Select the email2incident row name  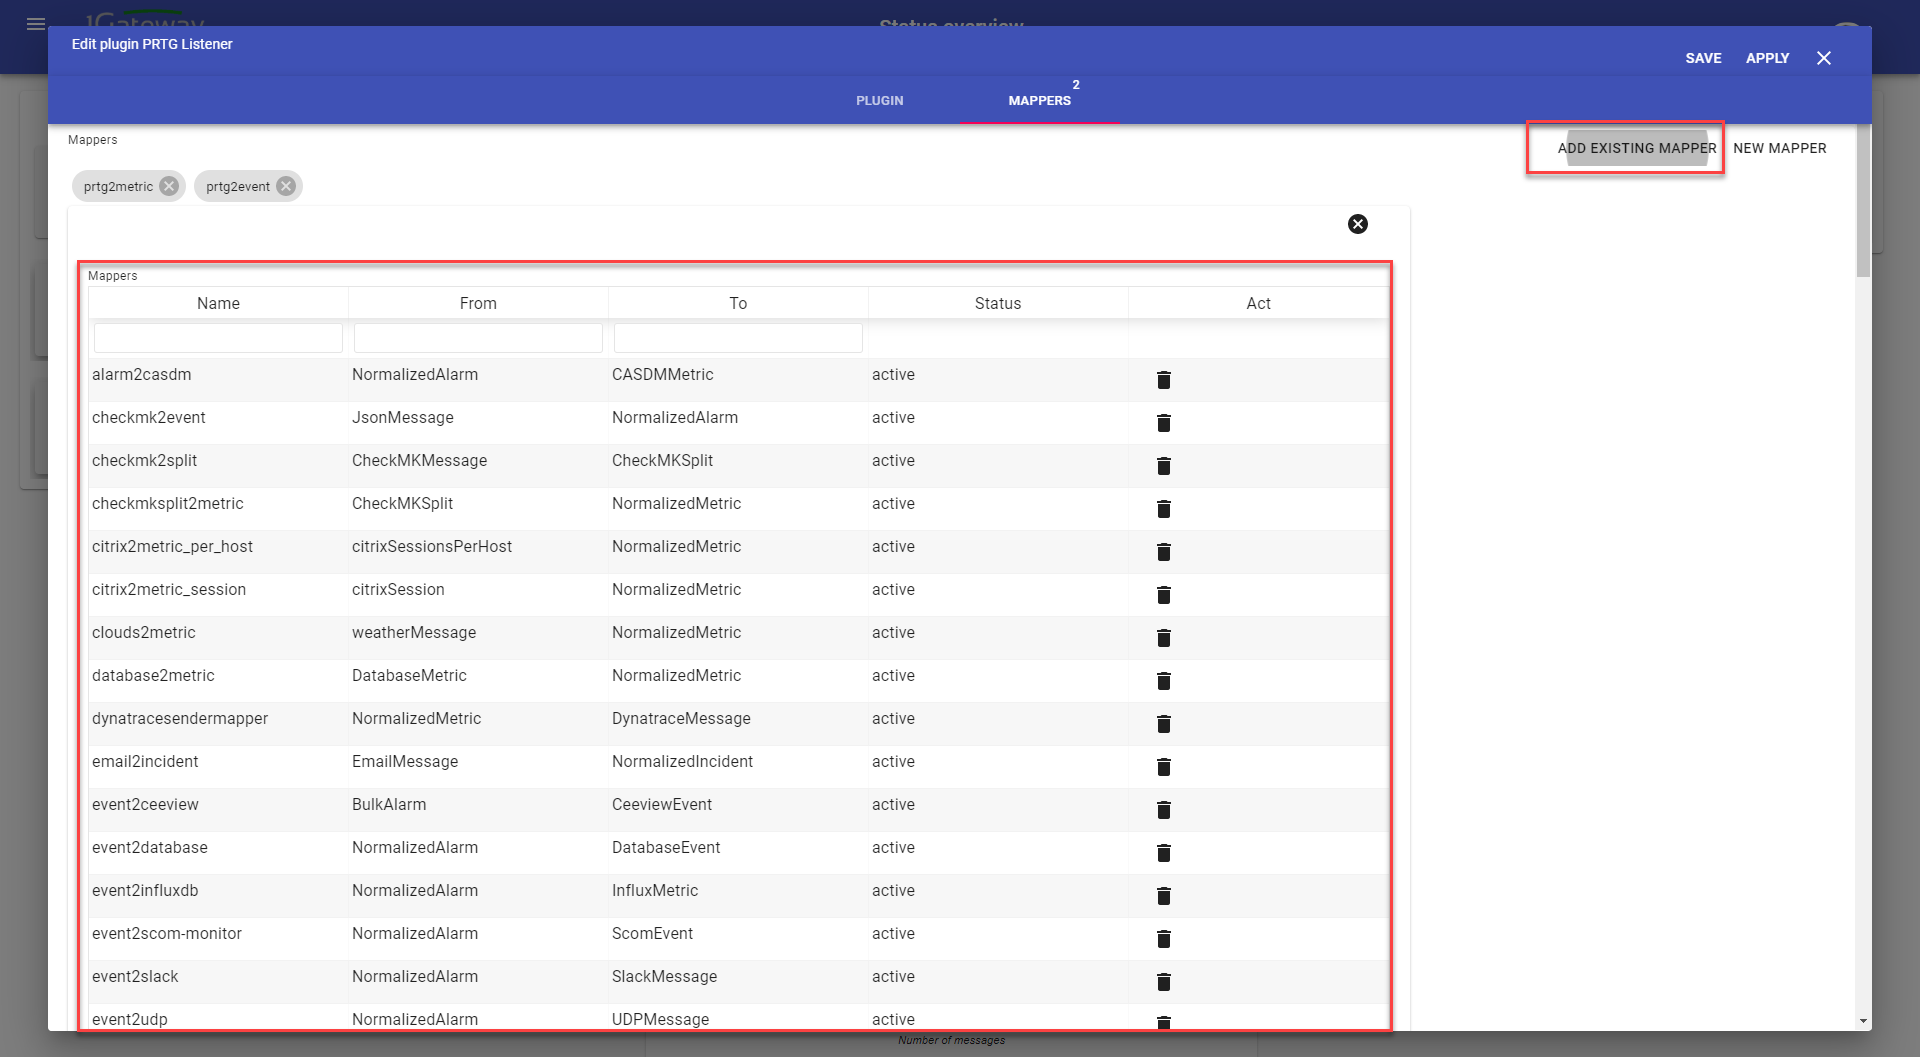[145, 761]
